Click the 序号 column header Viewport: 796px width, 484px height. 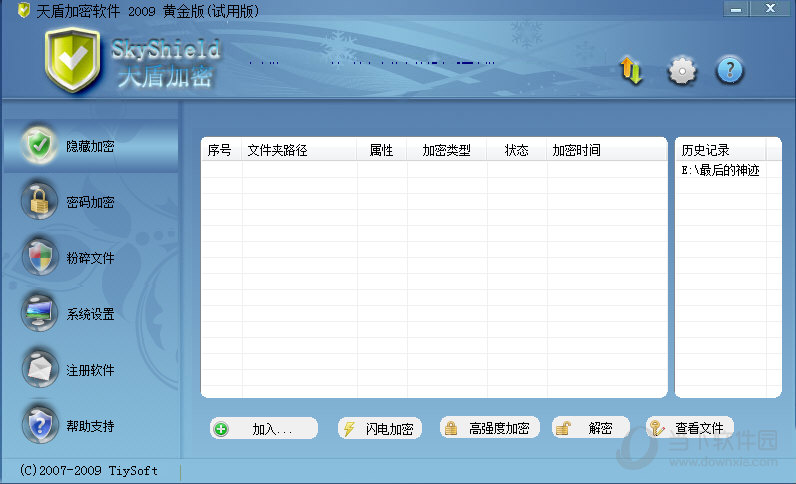[x=221, y=150]
